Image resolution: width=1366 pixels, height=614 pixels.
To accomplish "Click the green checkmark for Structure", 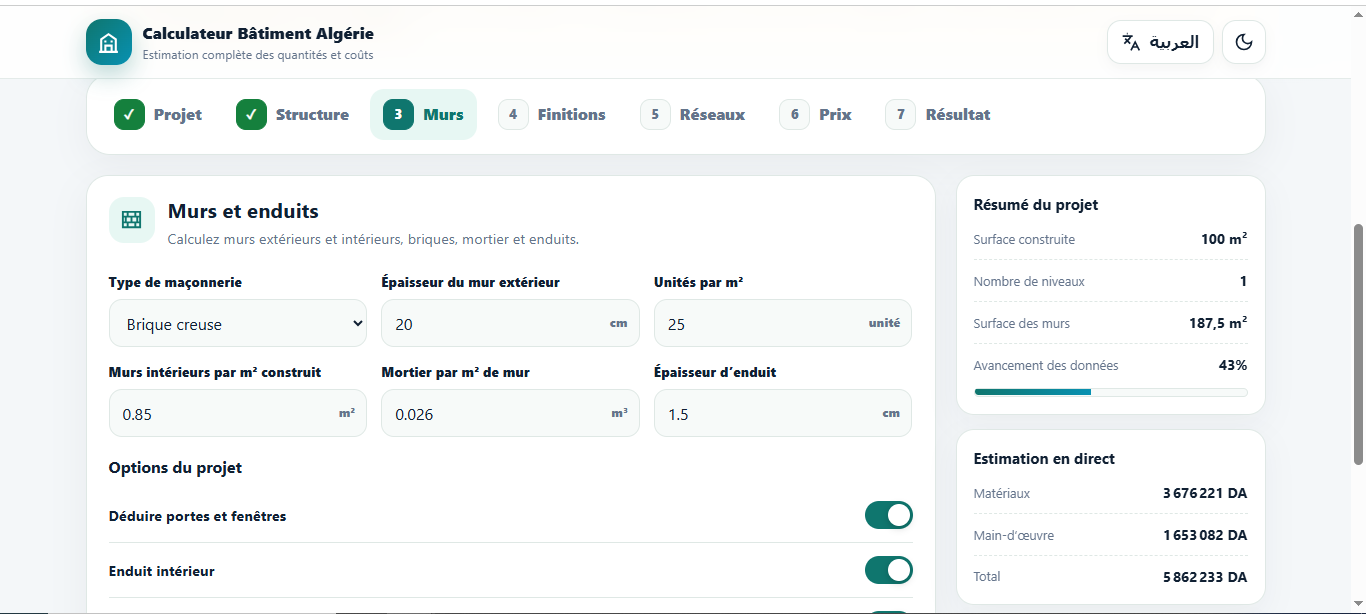I will click(x=251, y=115).
